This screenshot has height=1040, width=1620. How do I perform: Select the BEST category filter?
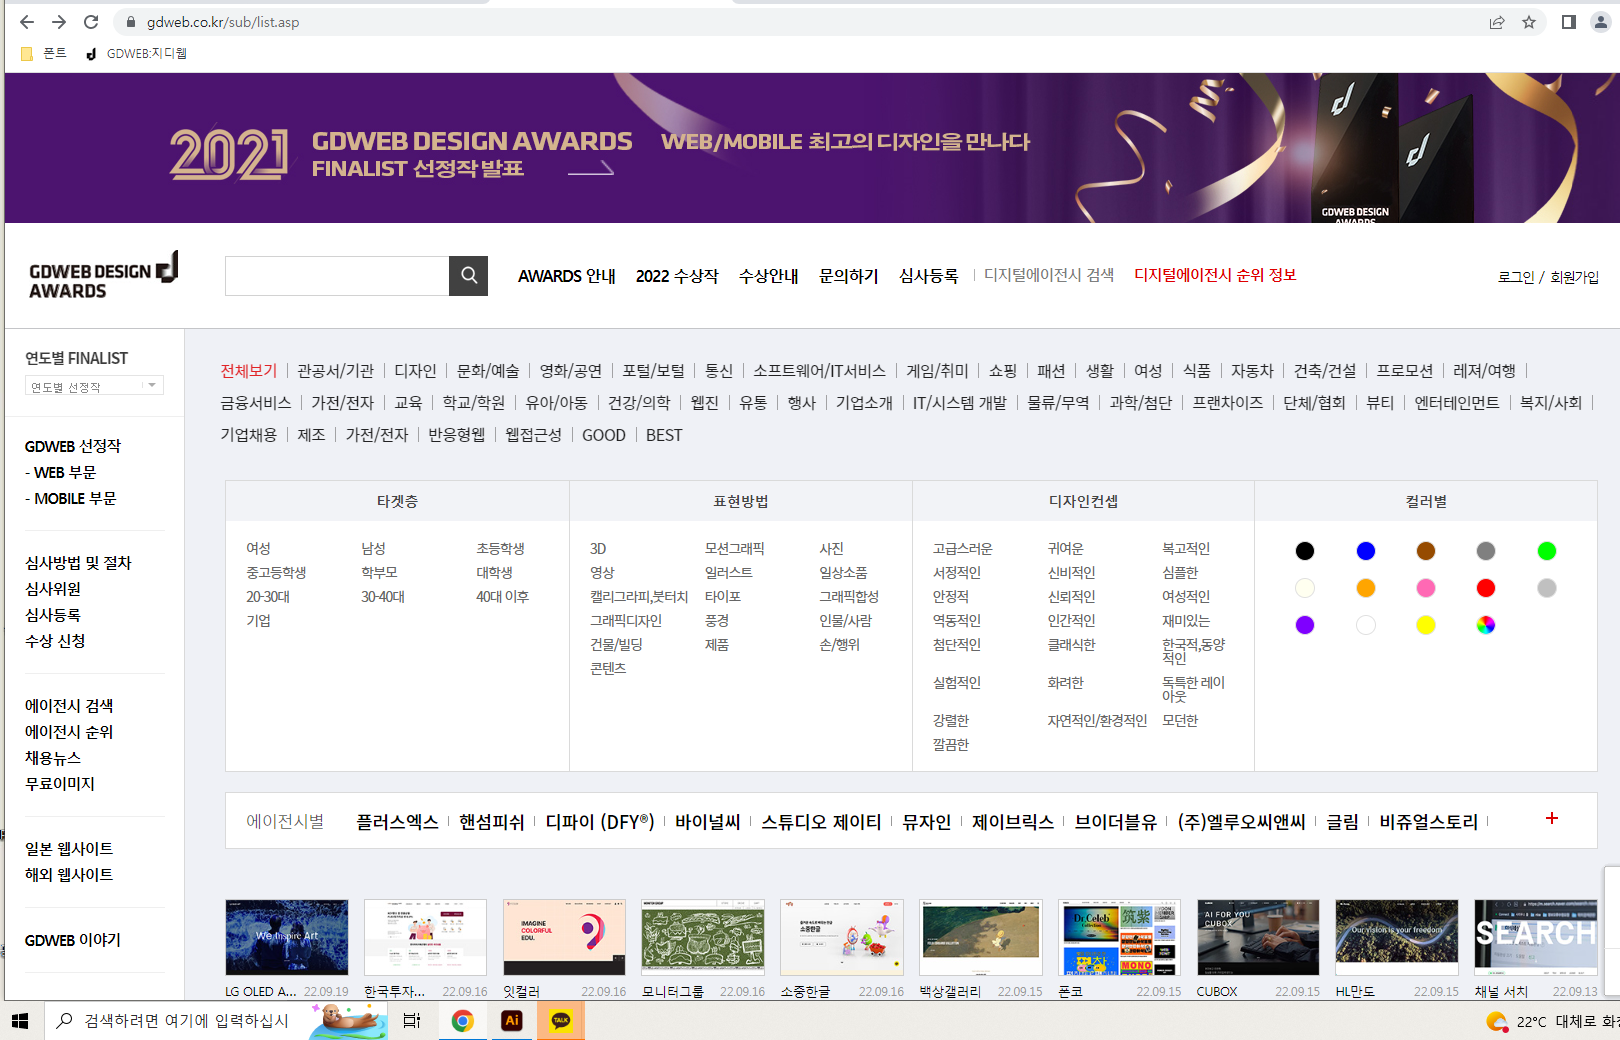click(664, 435)
